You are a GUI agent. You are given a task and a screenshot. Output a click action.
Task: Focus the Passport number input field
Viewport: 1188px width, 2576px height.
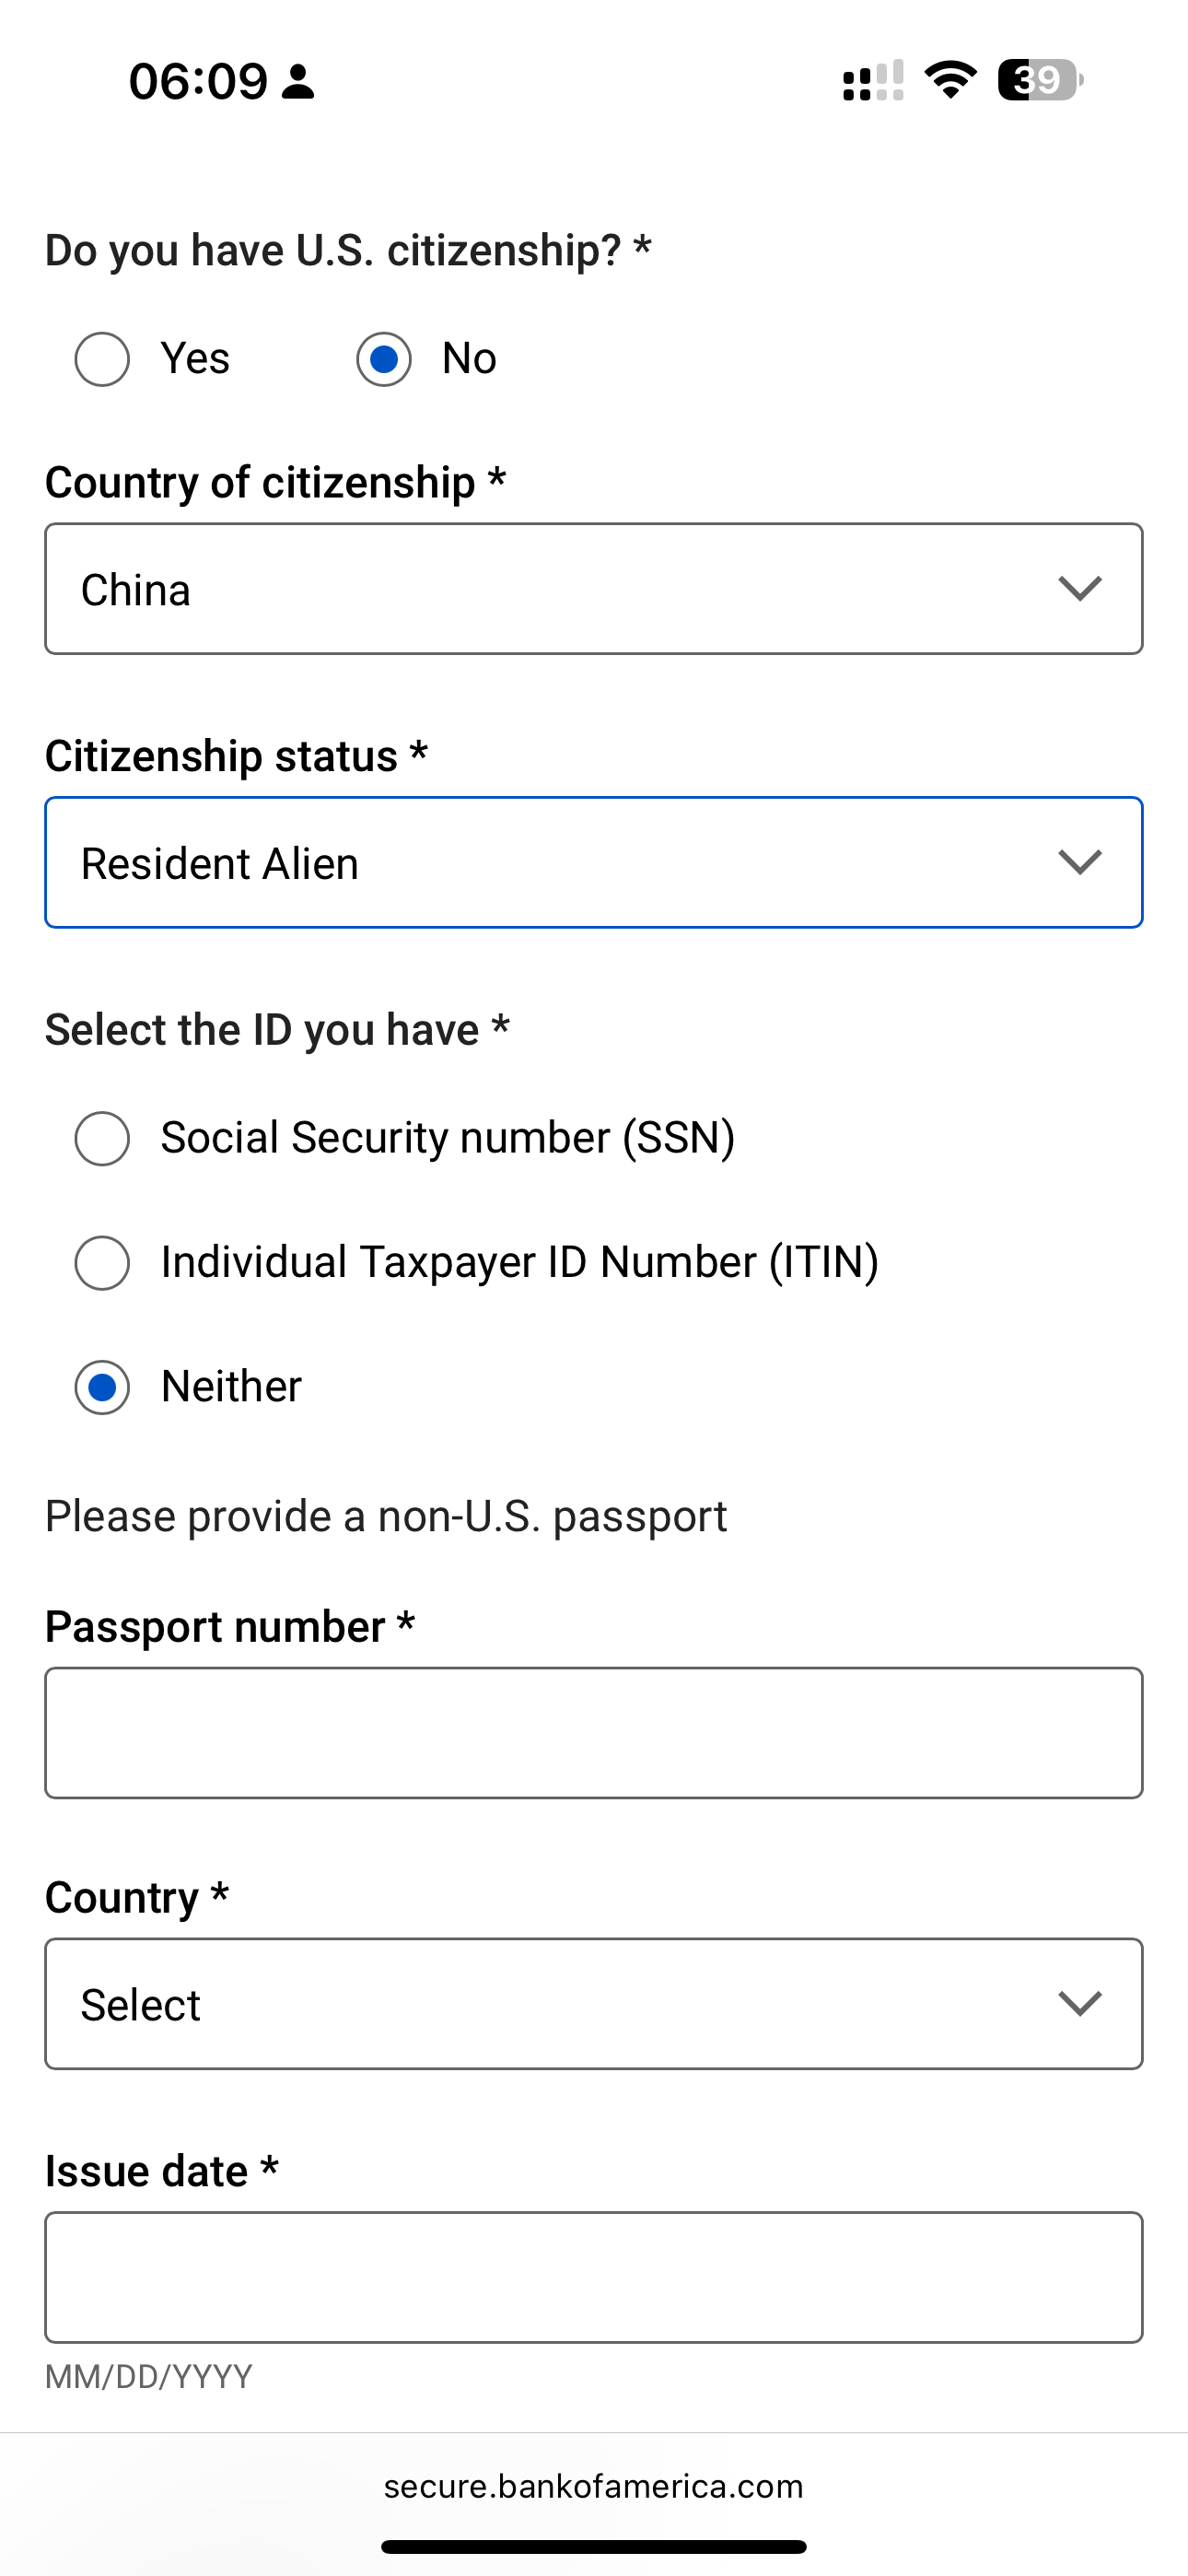[x=594, y=1733]
